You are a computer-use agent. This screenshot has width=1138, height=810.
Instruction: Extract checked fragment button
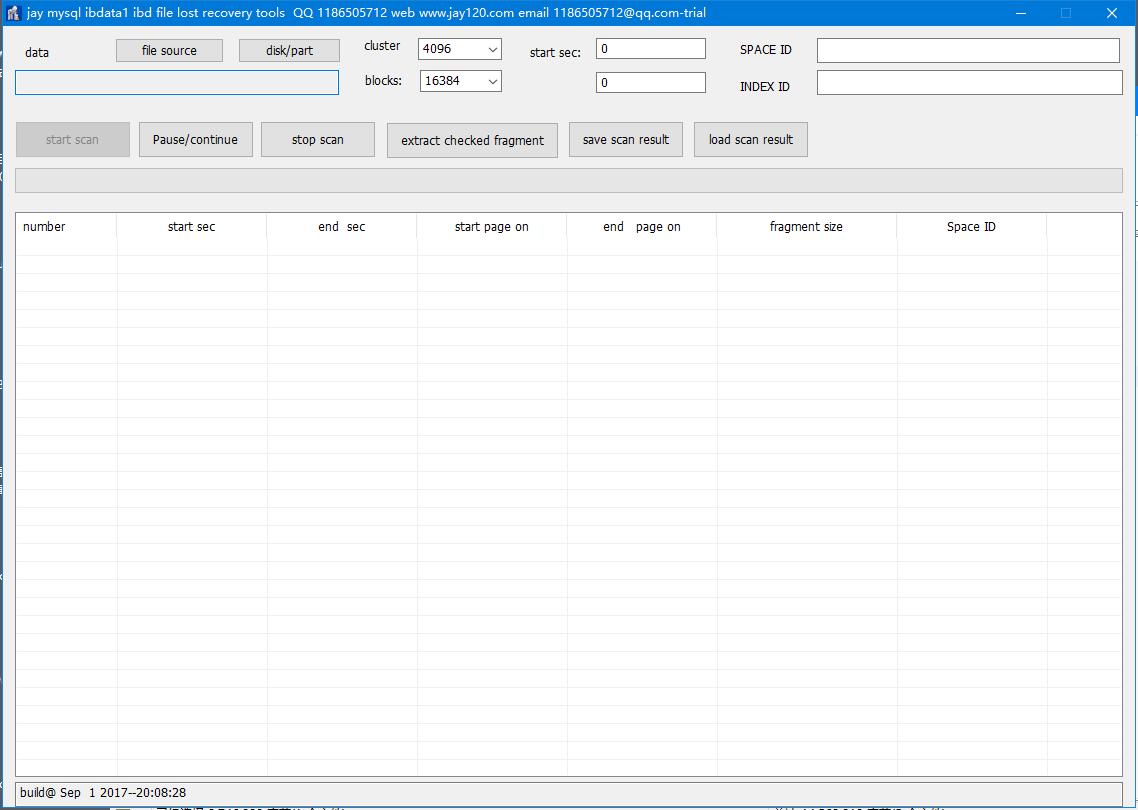tap(472, 140)
